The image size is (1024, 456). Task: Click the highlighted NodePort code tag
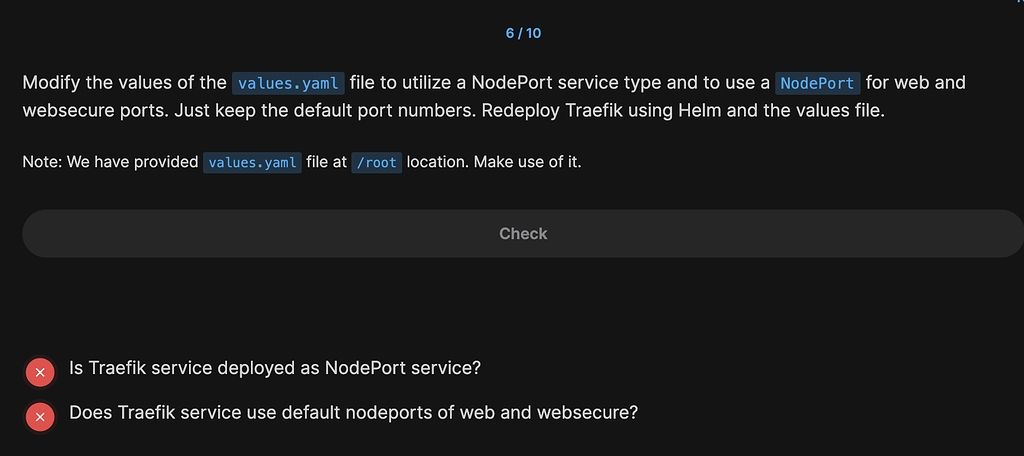click(x=816, y=83)
